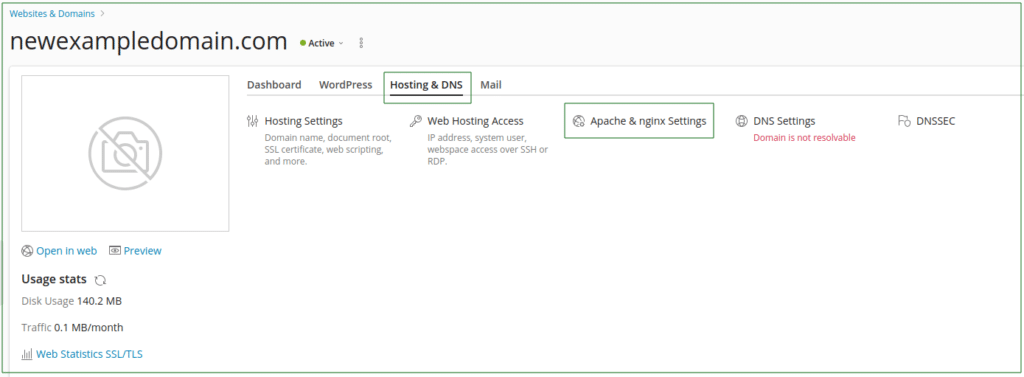Click the Hosting Settings sliders icon
Viewport: 1024px width, 377px height.
pos(253,121)
